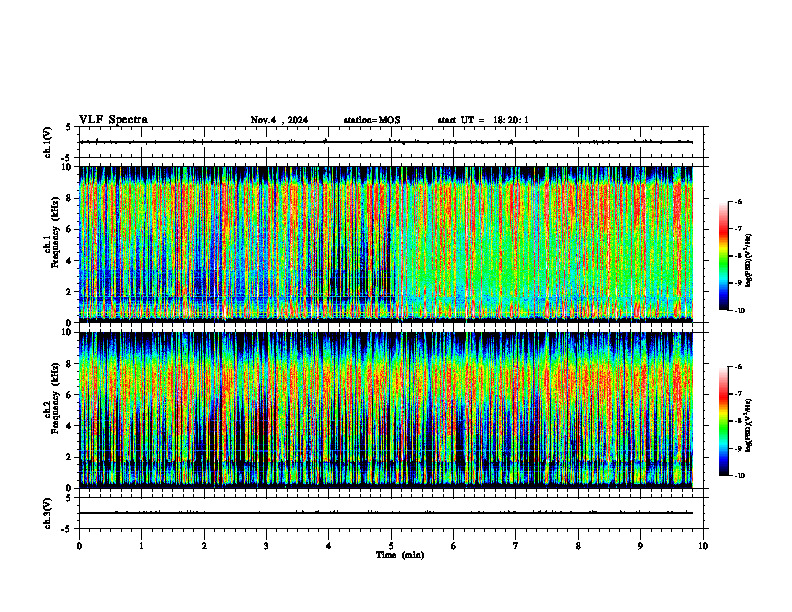792x612 pixels.
Task: Click the ch.2 spectrogram panel
Action: (391, 410)
